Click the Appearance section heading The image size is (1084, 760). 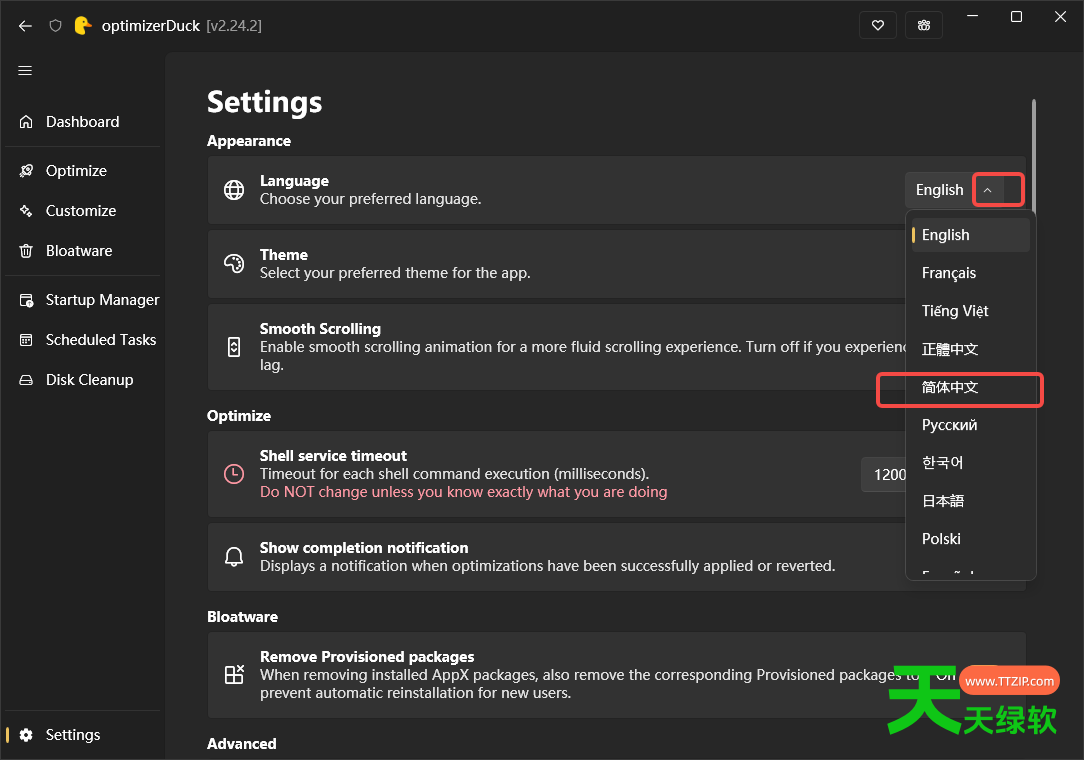click(249, 141)
